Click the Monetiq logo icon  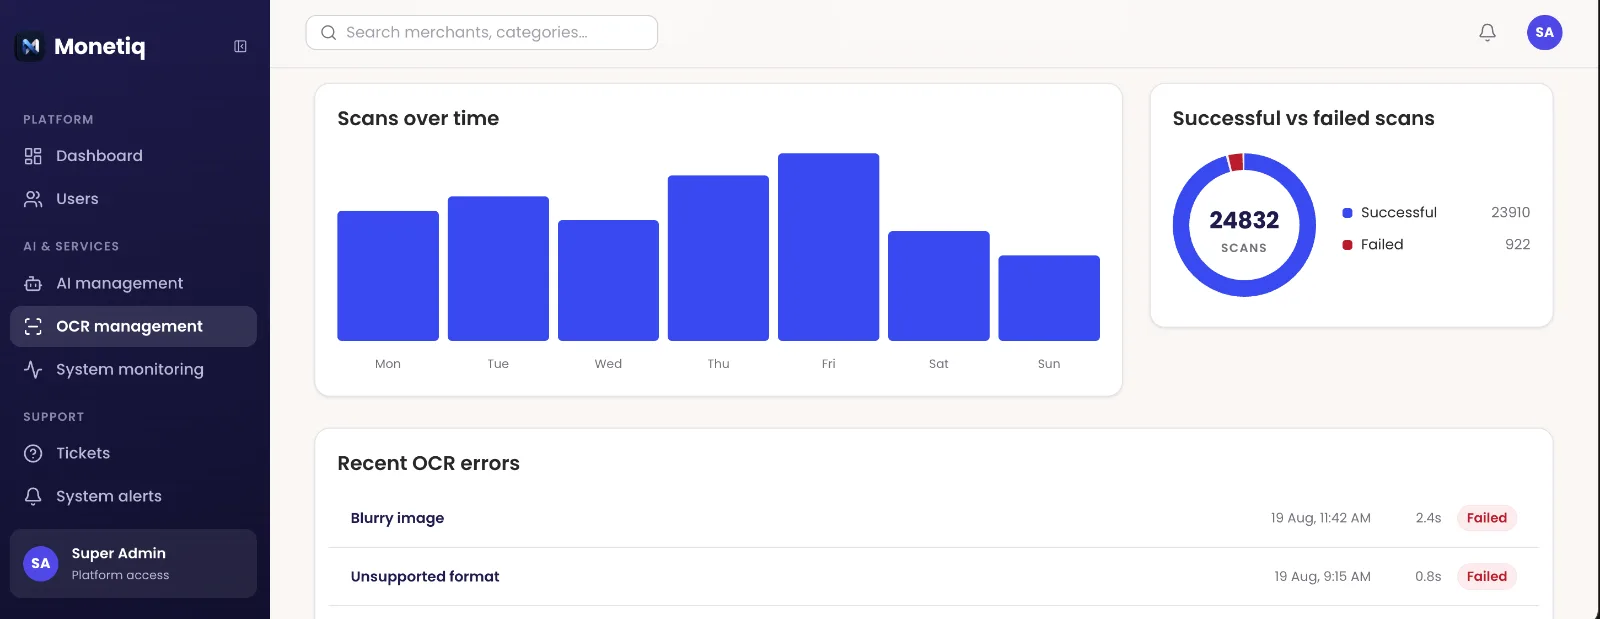(30, 46)
